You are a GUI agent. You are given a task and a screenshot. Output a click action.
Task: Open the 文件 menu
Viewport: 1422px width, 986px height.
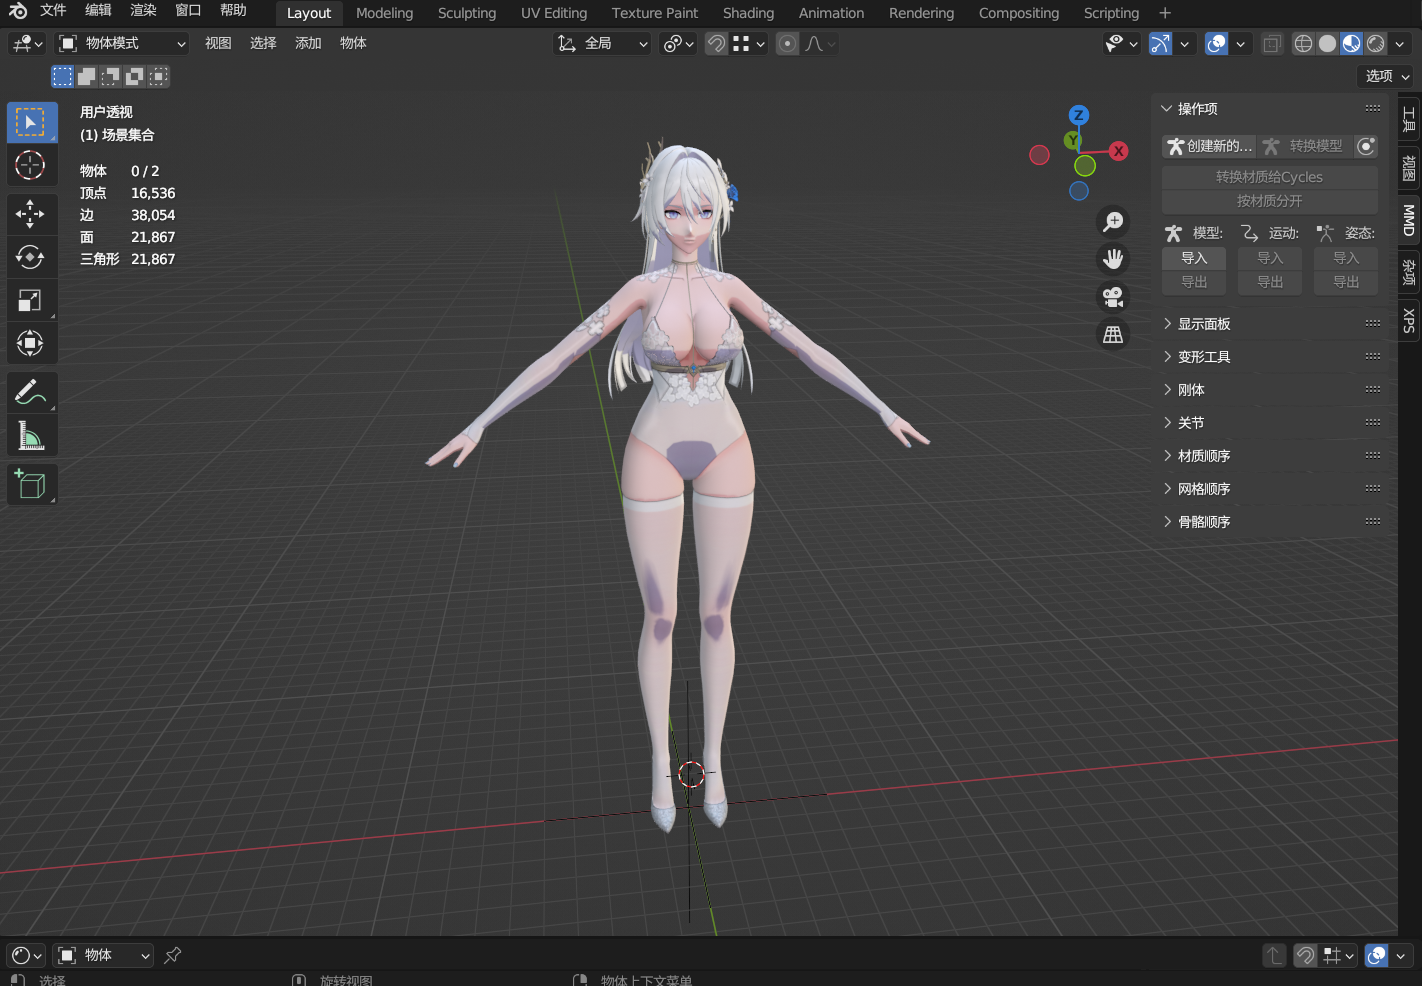click(x=53, y=10)
